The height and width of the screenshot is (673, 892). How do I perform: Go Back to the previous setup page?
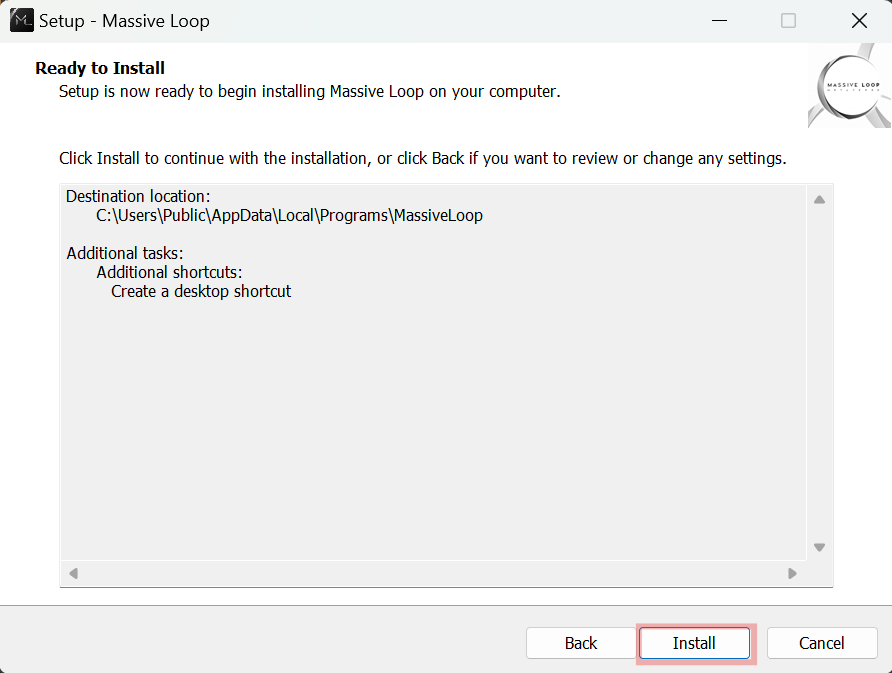click(x=581, y=643)
